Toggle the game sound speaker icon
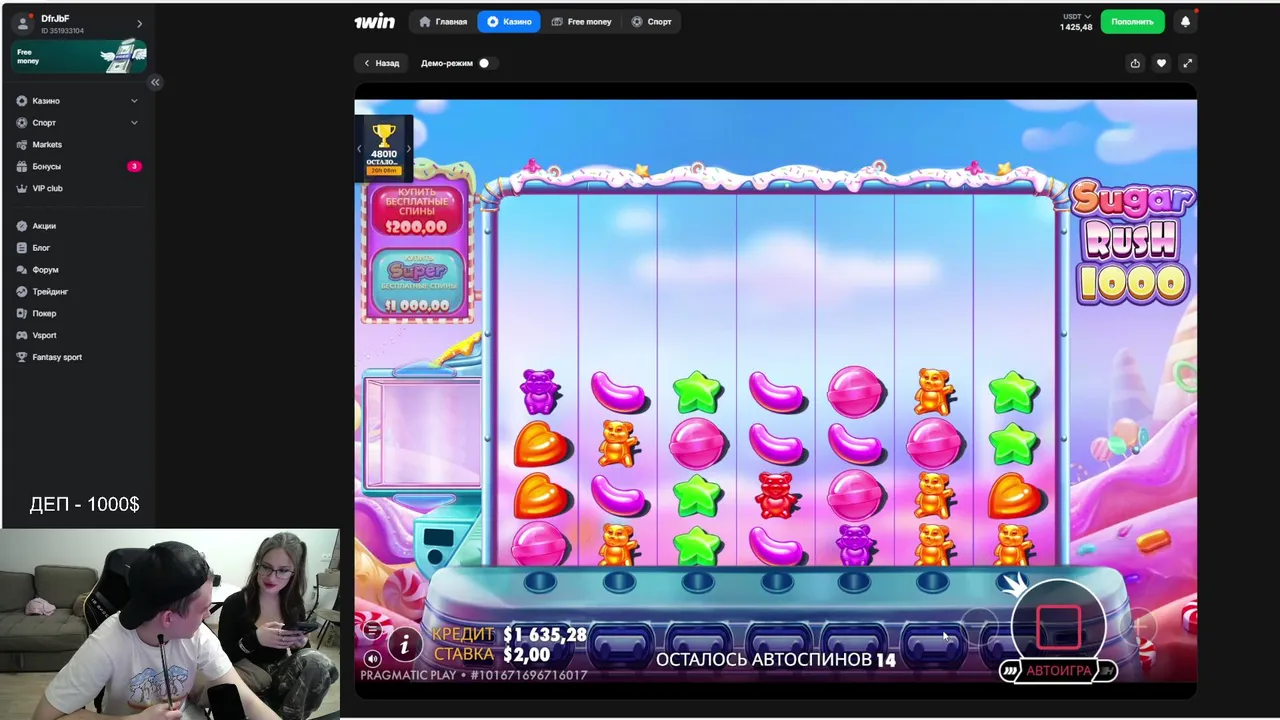The width and height of the screenshot is (1280, 720). [x=372, y=658]
